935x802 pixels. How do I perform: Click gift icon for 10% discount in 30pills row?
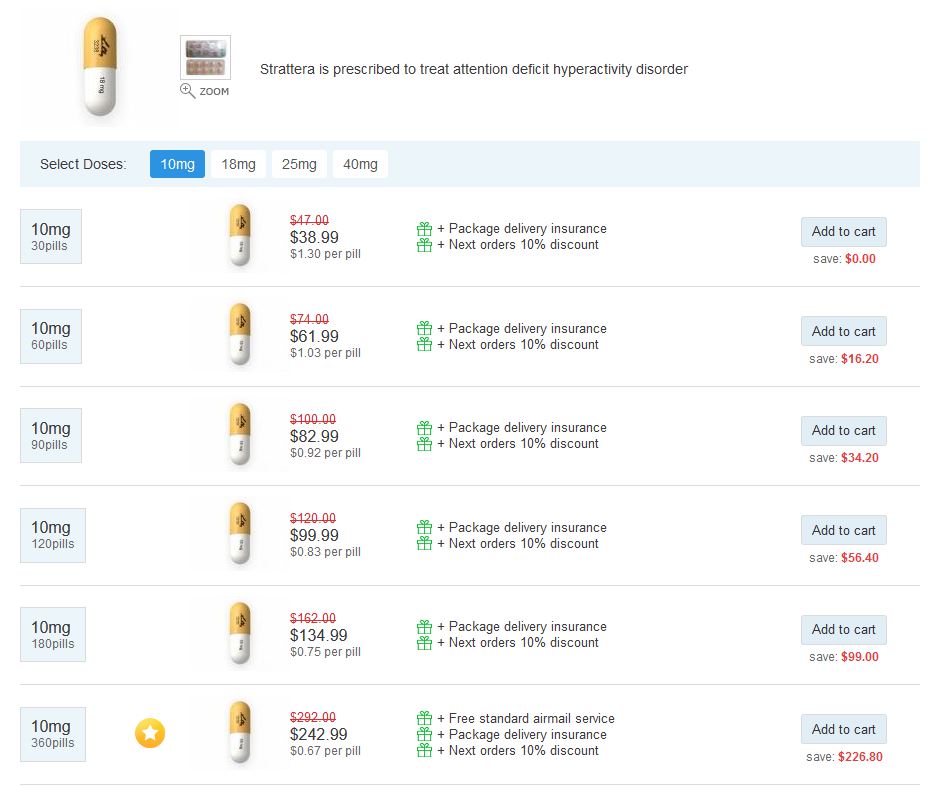[x=425, y=244]
